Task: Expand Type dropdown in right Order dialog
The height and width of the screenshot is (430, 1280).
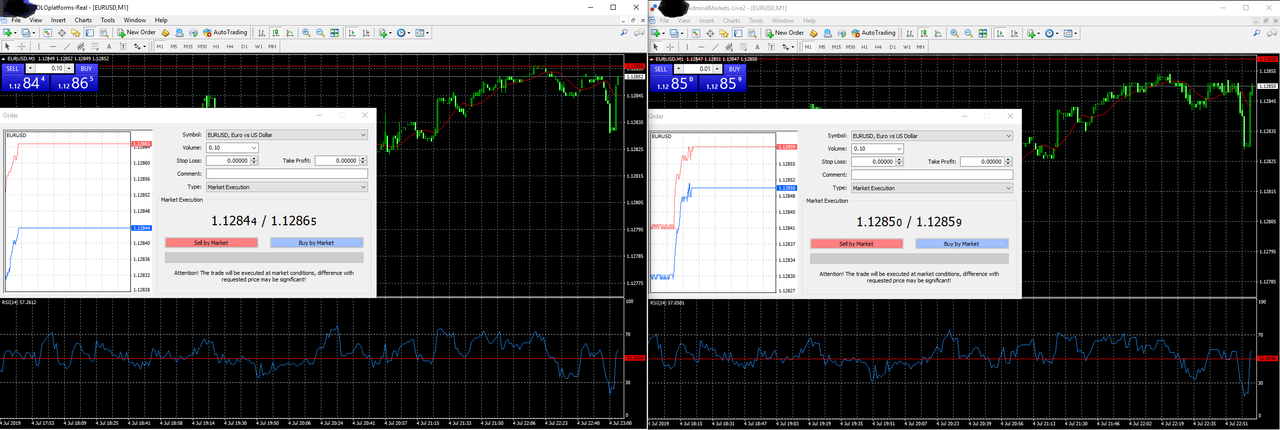Action: [1008, 188]
